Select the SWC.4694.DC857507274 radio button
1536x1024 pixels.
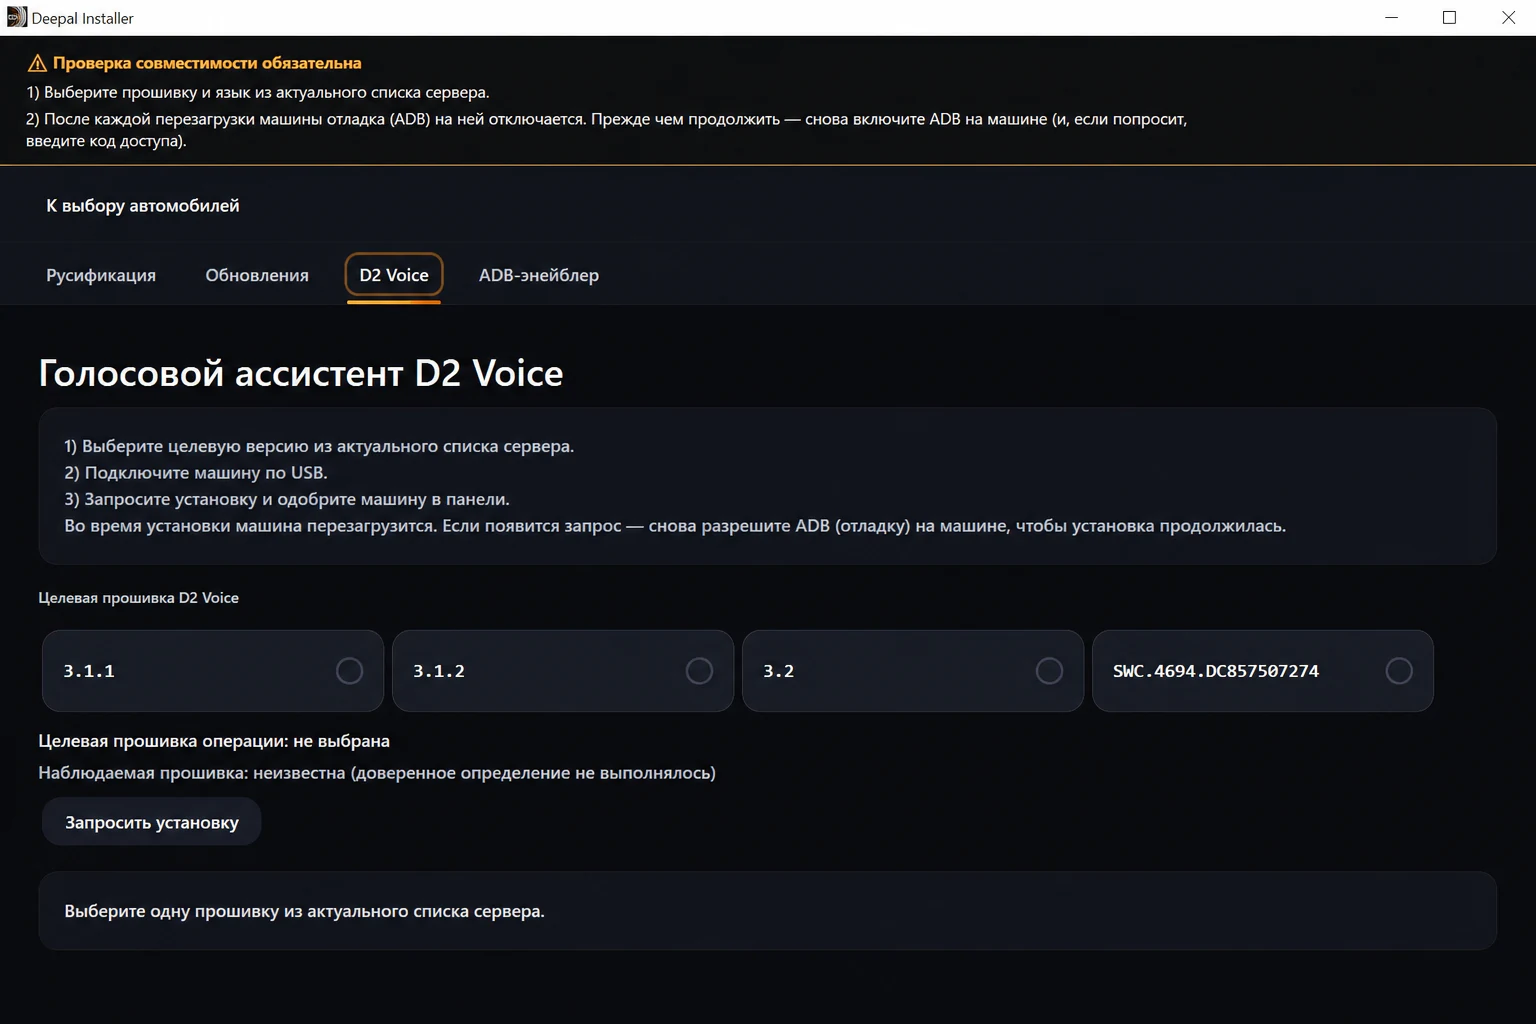(1399, 671)
